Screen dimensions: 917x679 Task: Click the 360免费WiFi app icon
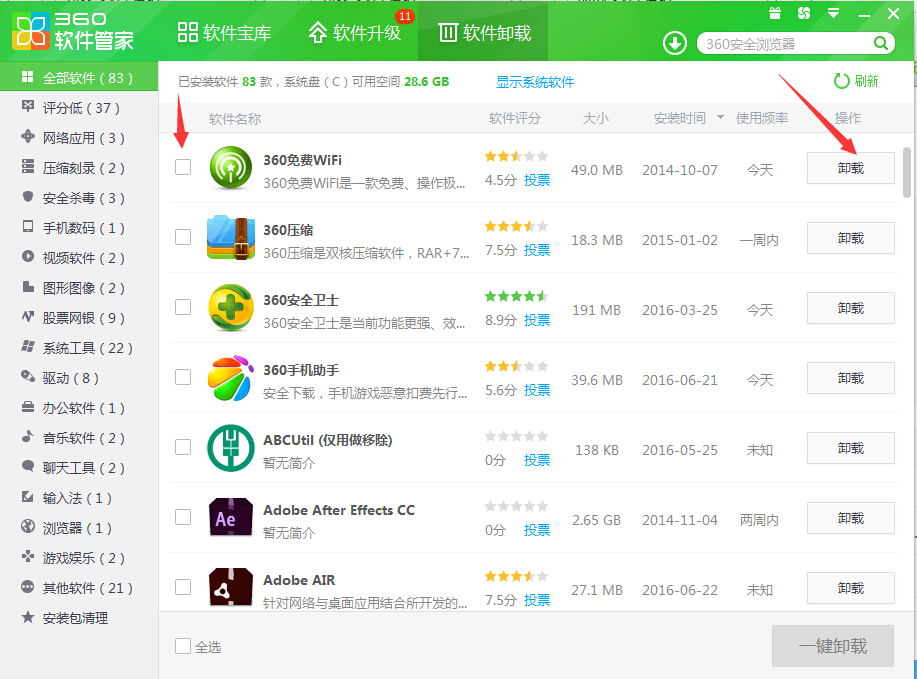[x=230, y=168]
